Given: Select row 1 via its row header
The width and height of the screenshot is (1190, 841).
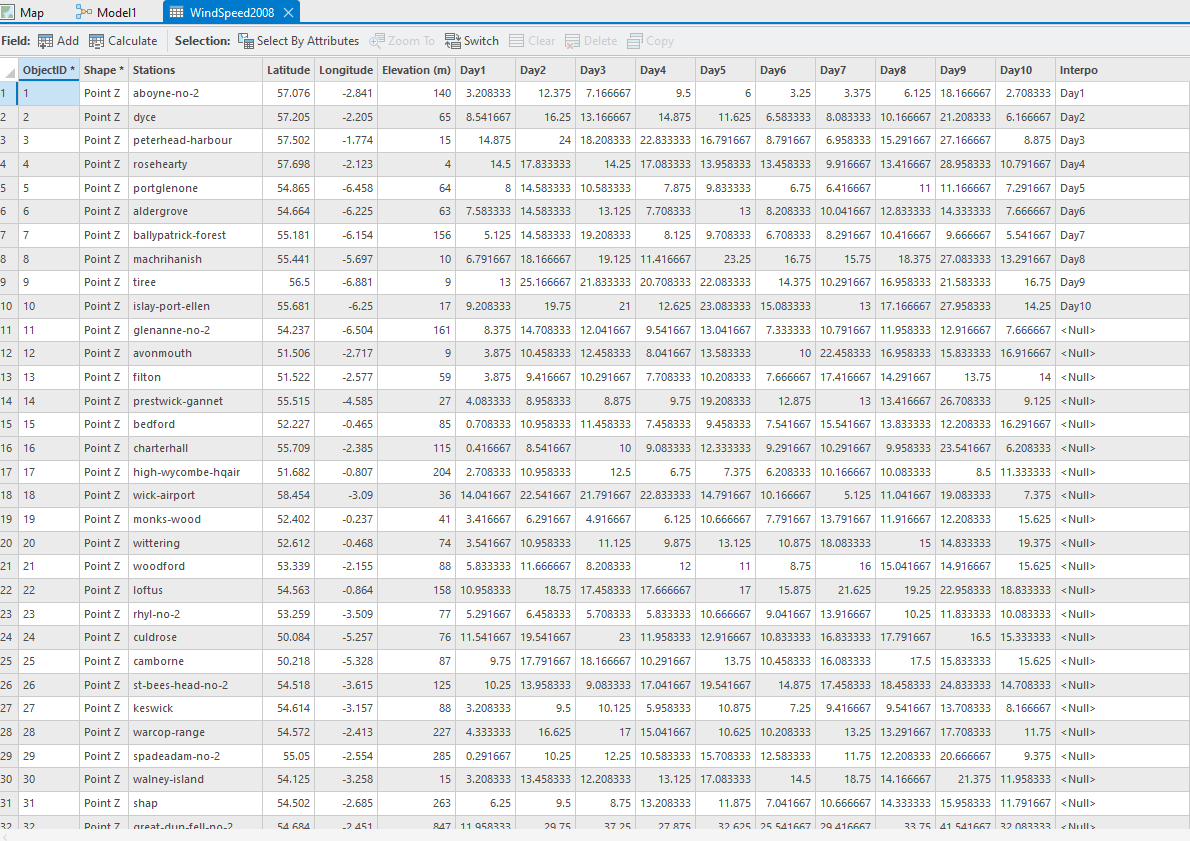Looking at the screenshot, I should 8,93.
